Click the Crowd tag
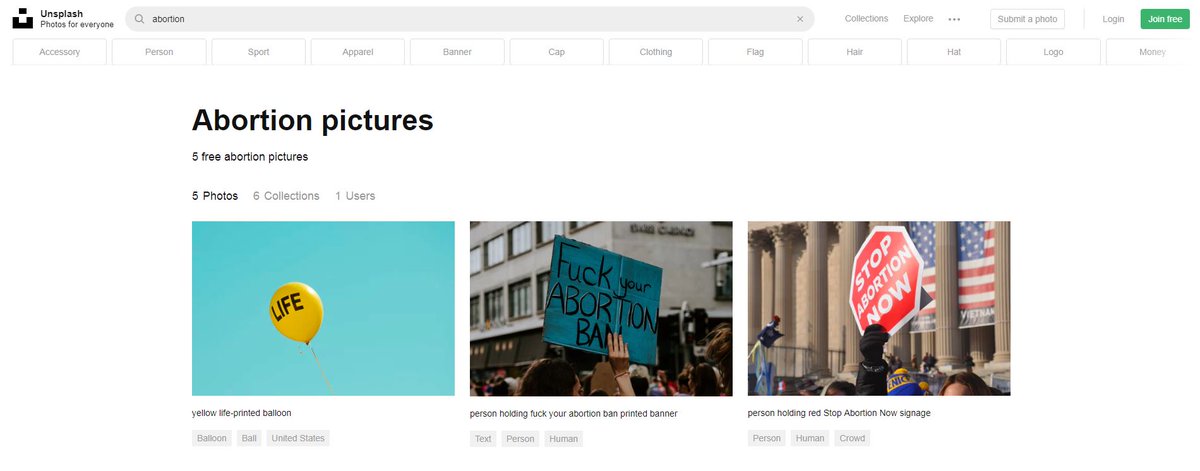Image resolution: width=1200 pixels, height=471 pixels. 853,438
